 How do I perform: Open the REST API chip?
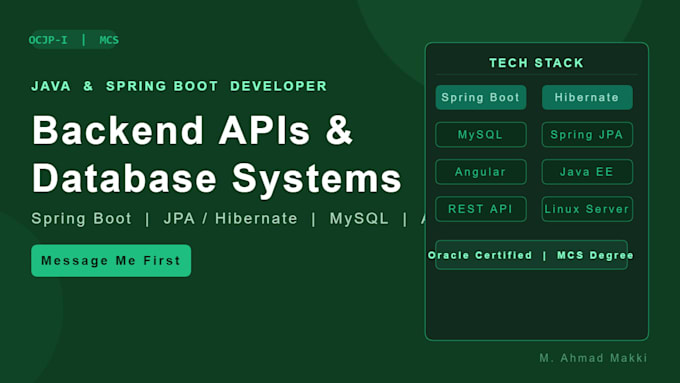click(481, 209)
